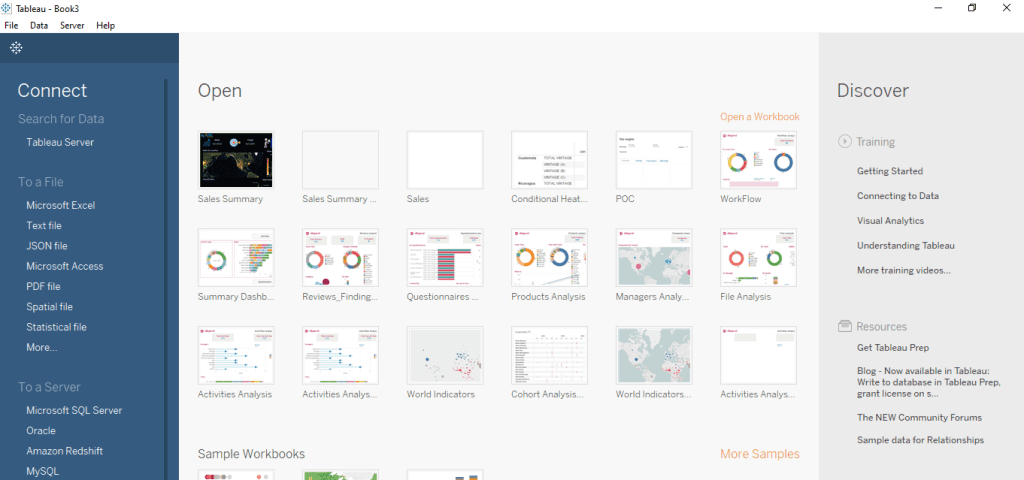Open The NEW Community Forums link
Screen dimensions: 1024x480
[x=920, y=417]
